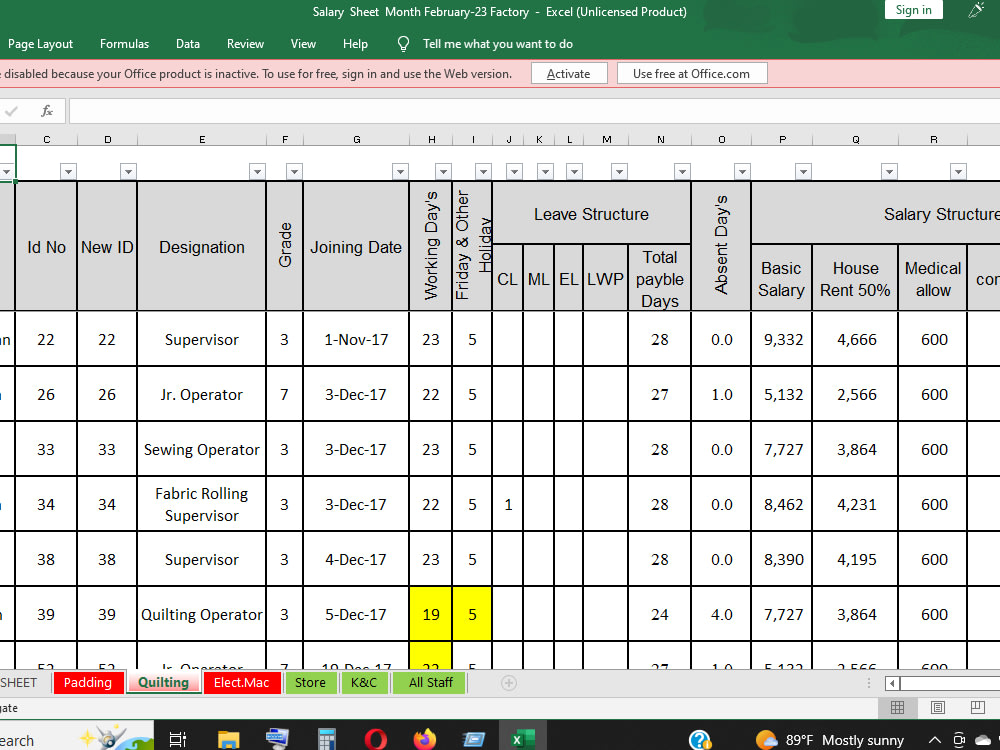Select the Quilting sheet tab

(x=163, y=682)
